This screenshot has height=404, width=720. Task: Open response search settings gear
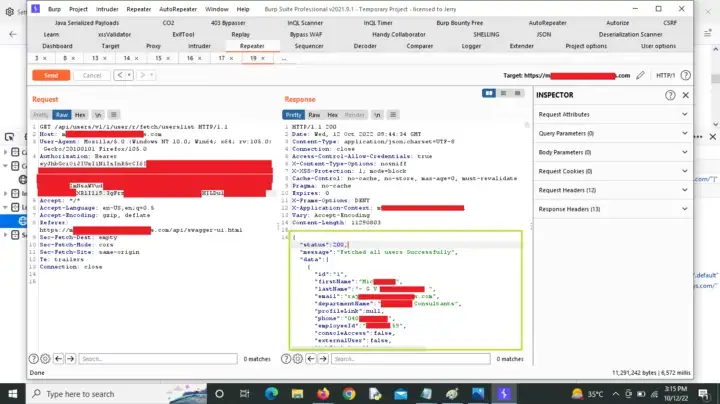(x=298, y=359)
